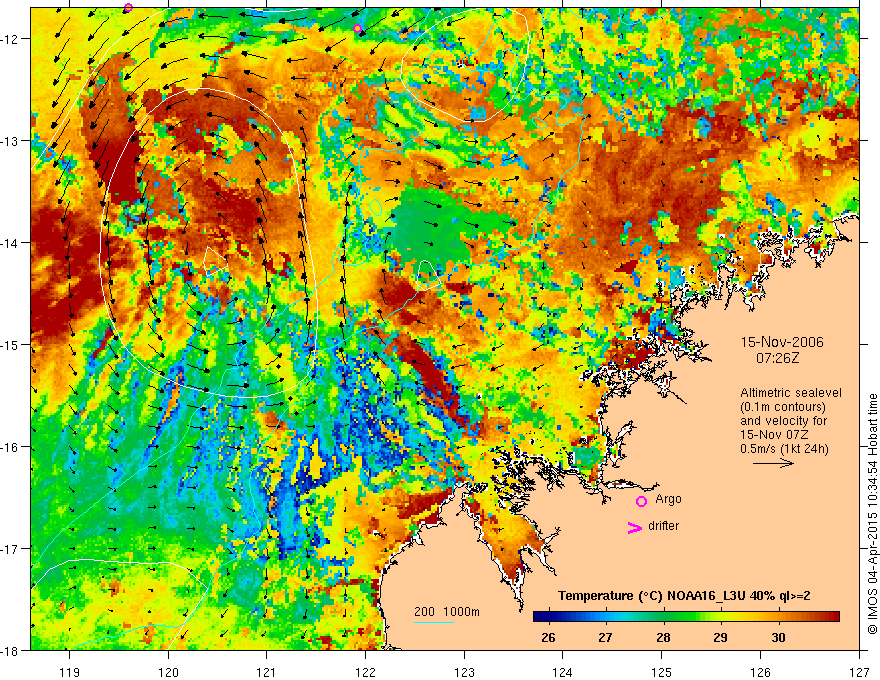
Task: Click the cyan 200 1000m bathymetry legend line
Action: 434,622
